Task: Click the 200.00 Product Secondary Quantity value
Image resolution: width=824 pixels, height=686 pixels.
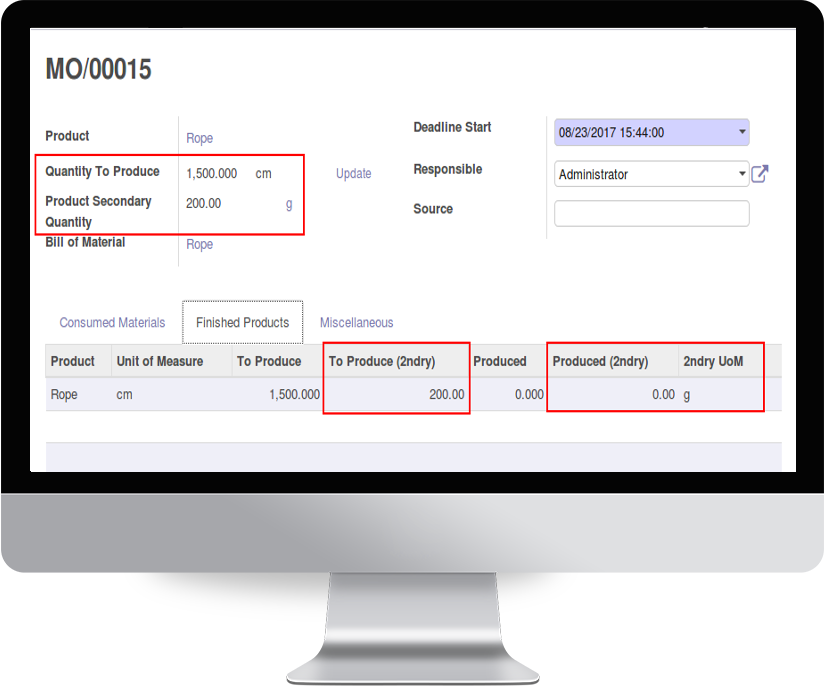Action: 203,203
